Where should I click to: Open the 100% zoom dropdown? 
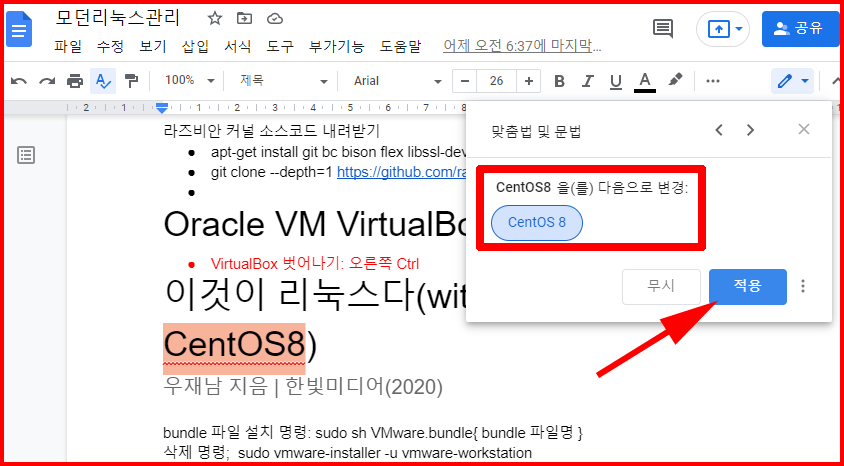(x=189, y=81)
